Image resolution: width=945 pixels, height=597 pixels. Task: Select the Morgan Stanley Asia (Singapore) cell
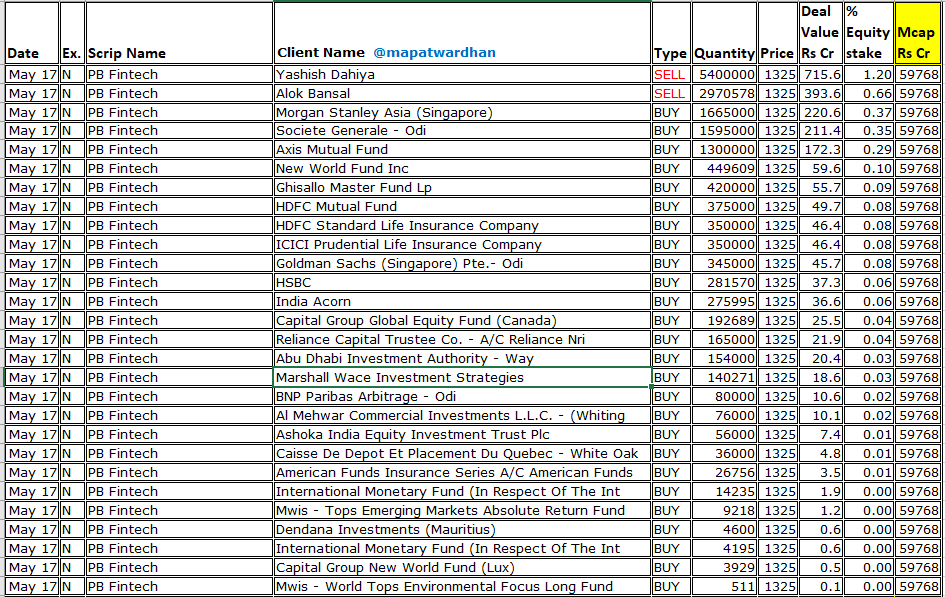tap(462, 113)
